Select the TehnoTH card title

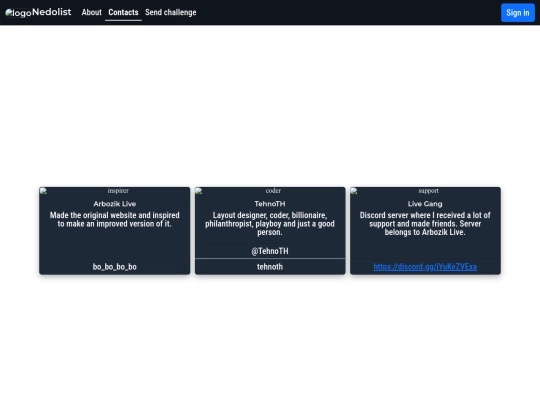coord(270,204)
